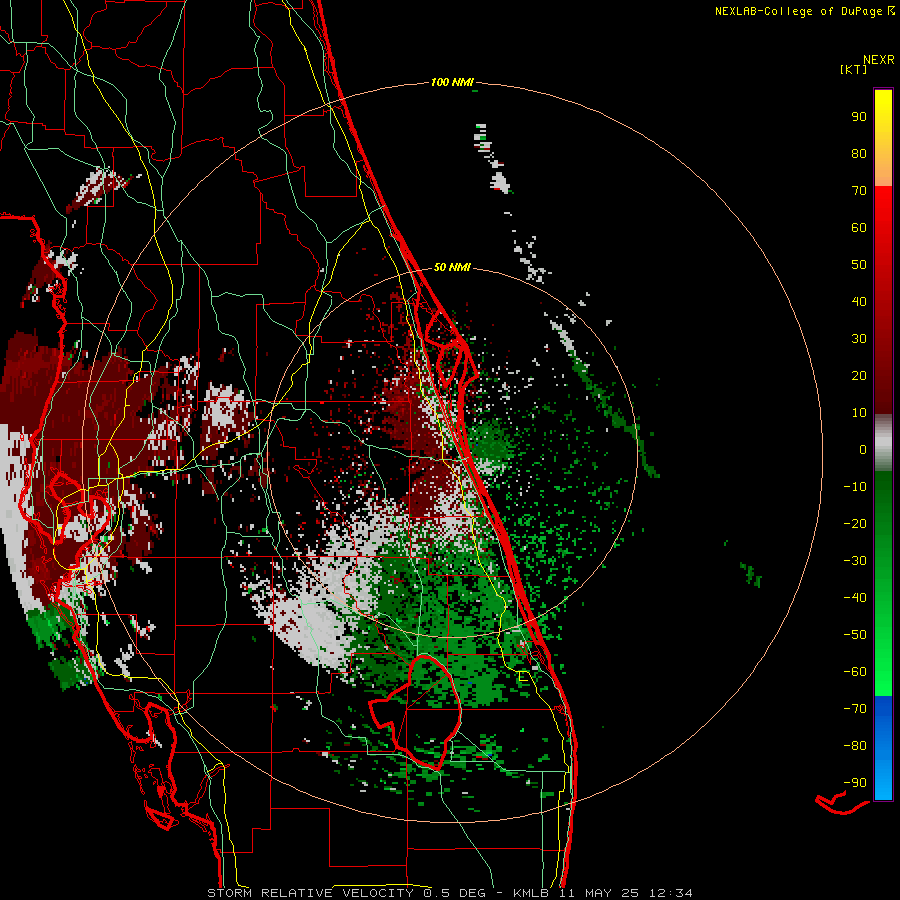This screenshot has height=900, width=900.
Task: Click the -90 value on velocity scale
Action: (855, 783)
